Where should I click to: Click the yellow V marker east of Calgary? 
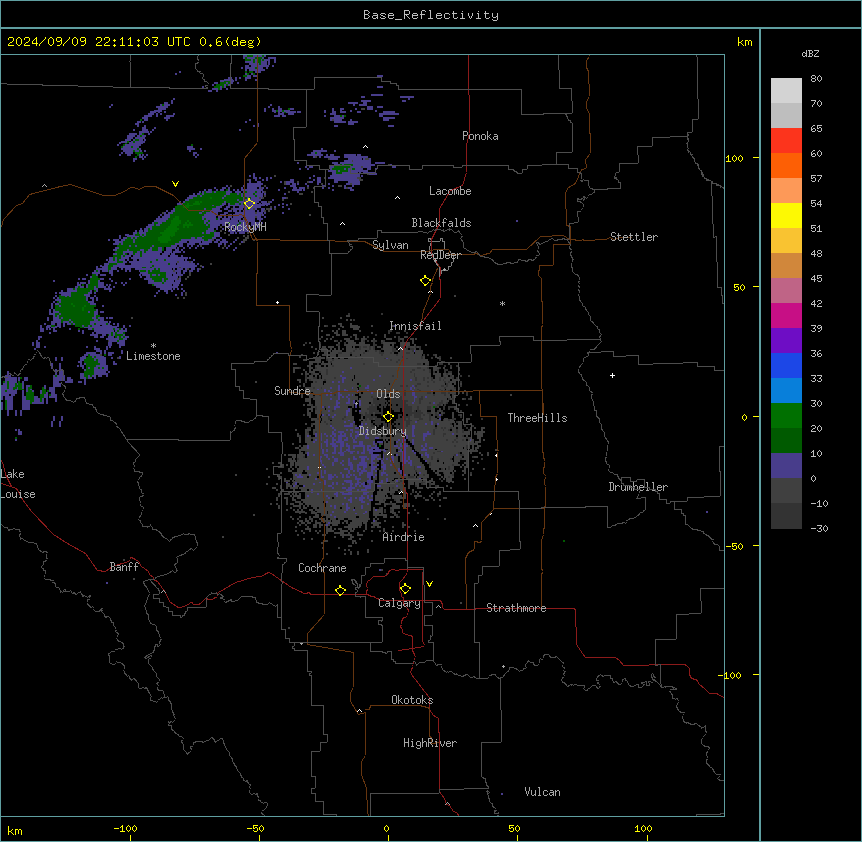tap(429, 584)
